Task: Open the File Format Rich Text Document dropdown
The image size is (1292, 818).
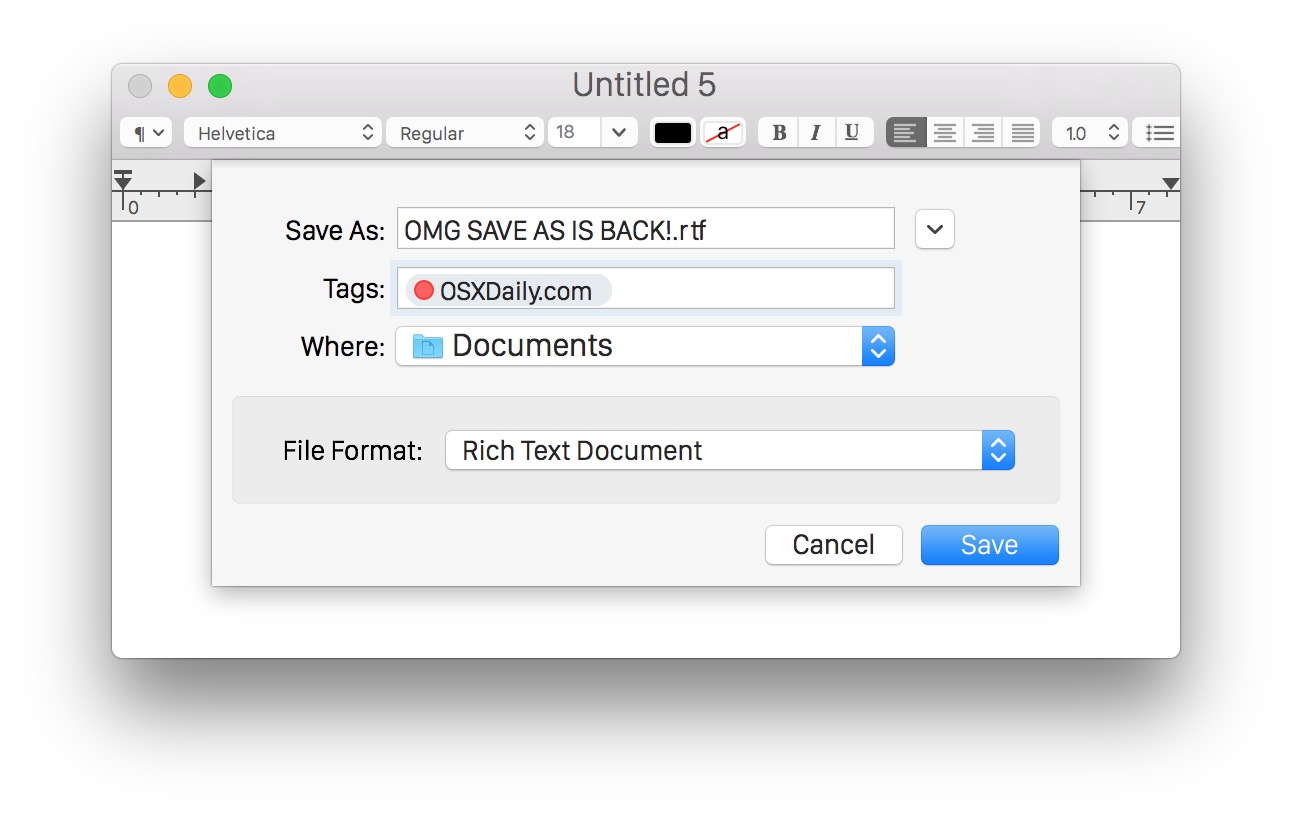Action: point(730,451)
